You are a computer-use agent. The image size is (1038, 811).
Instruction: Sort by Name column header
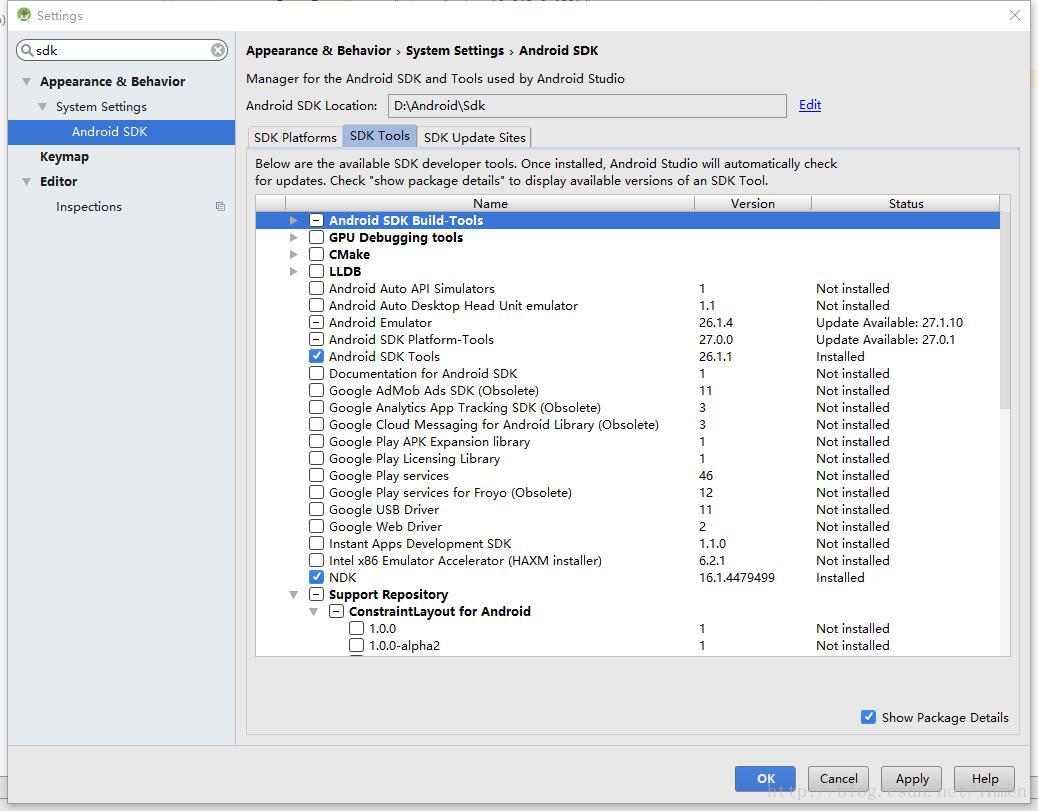(x=490, y=203)
